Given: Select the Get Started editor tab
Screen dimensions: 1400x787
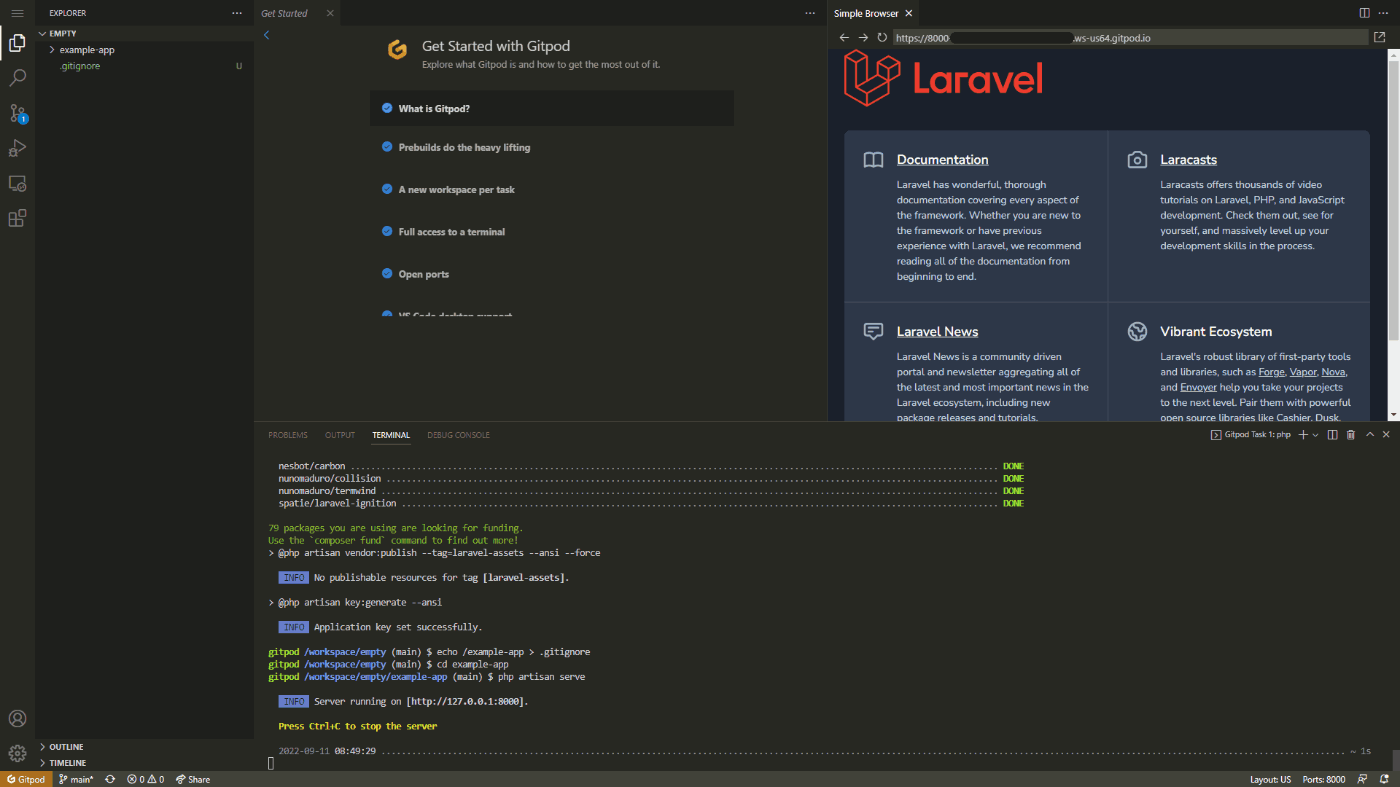Looking at the screenshot, I should pyautogui.click(x=297, y=13).
